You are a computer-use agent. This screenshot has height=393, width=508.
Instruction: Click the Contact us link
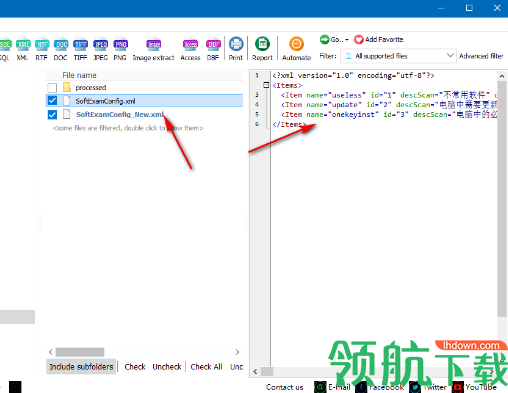coord(285,387)
